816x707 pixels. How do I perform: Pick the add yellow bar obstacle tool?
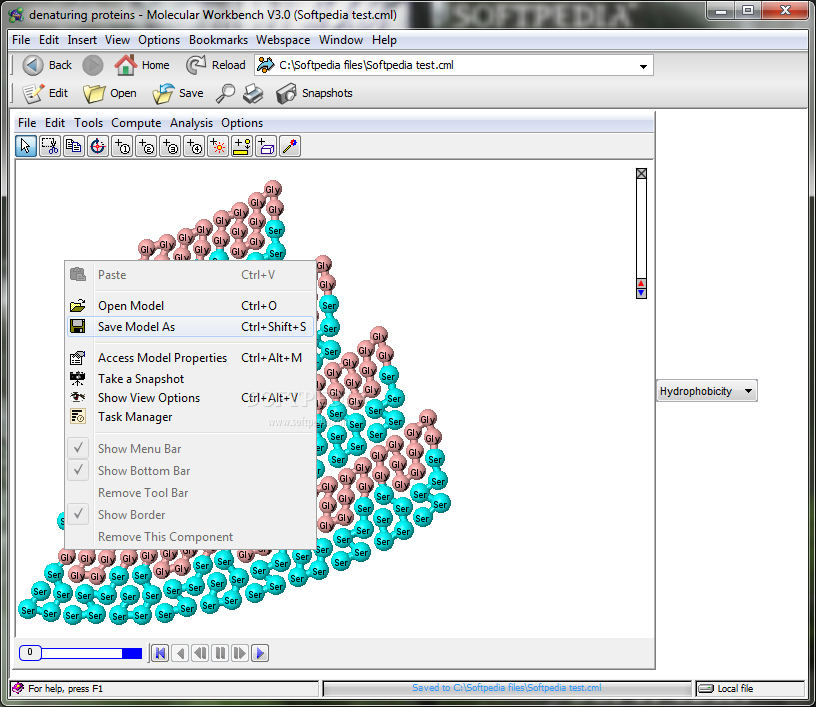241,146
